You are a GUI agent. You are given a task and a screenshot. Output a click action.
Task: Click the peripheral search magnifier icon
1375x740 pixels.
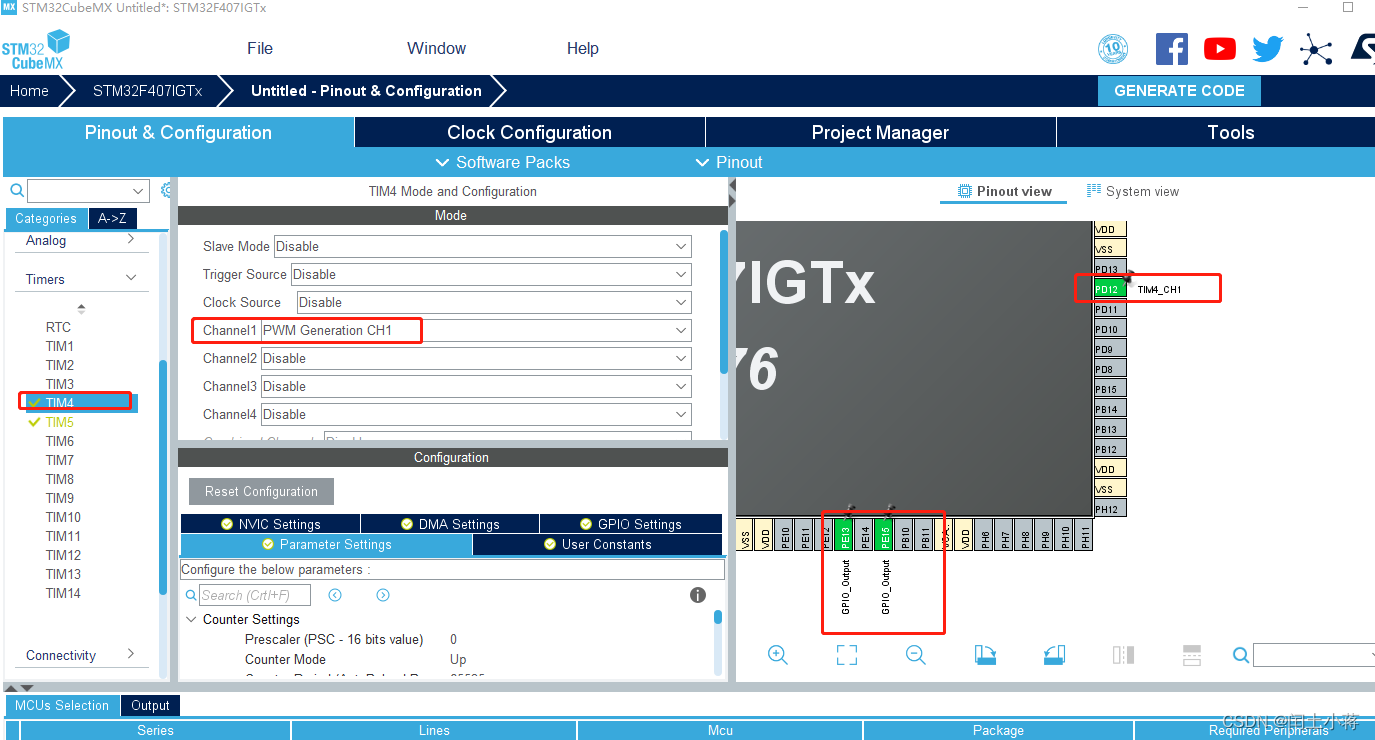click(x=17, y=190)
